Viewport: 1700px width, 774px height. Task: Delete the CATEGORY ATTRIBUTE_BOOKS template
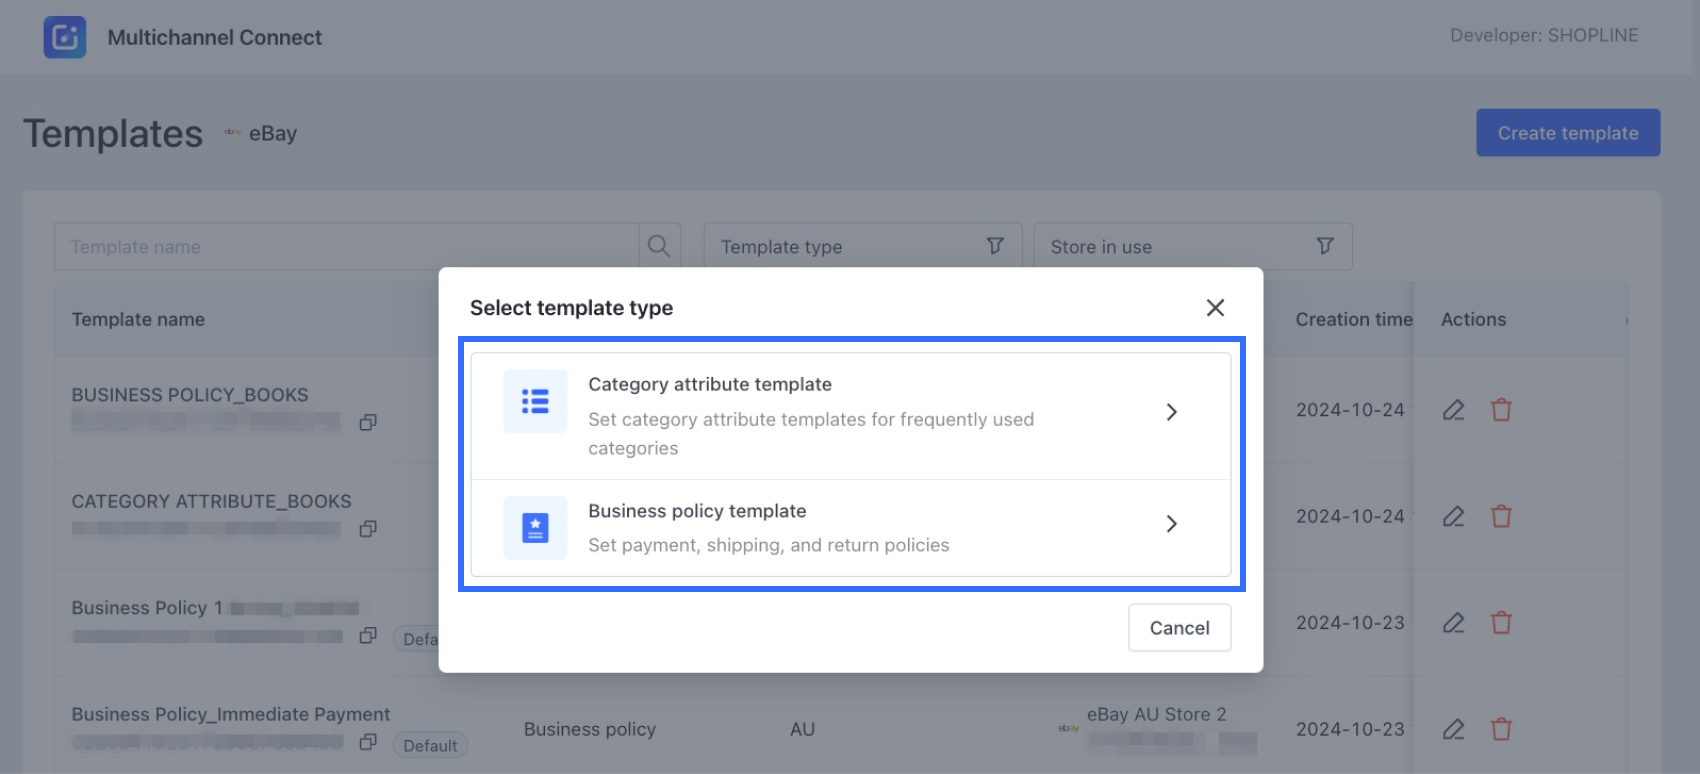point(1501,517)
